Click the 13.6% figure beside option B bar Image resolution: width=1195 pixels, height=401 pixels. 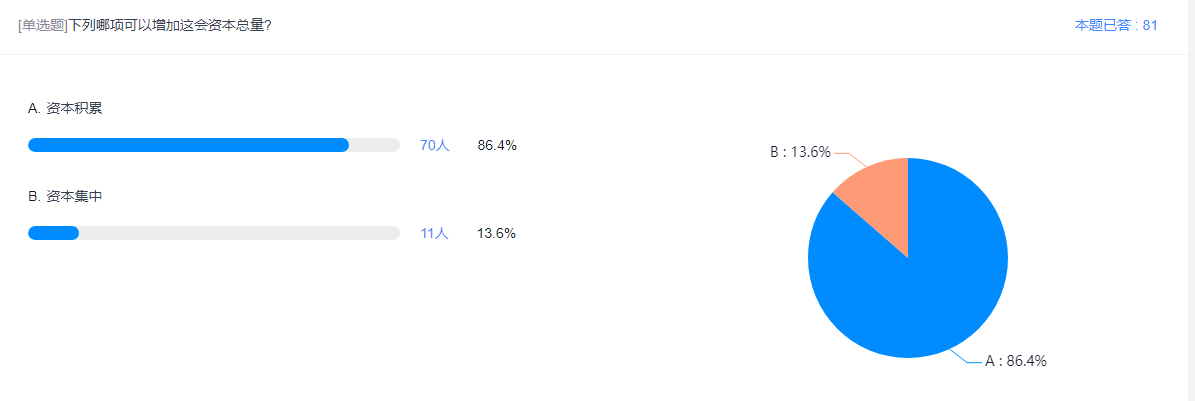coord(497,233)
